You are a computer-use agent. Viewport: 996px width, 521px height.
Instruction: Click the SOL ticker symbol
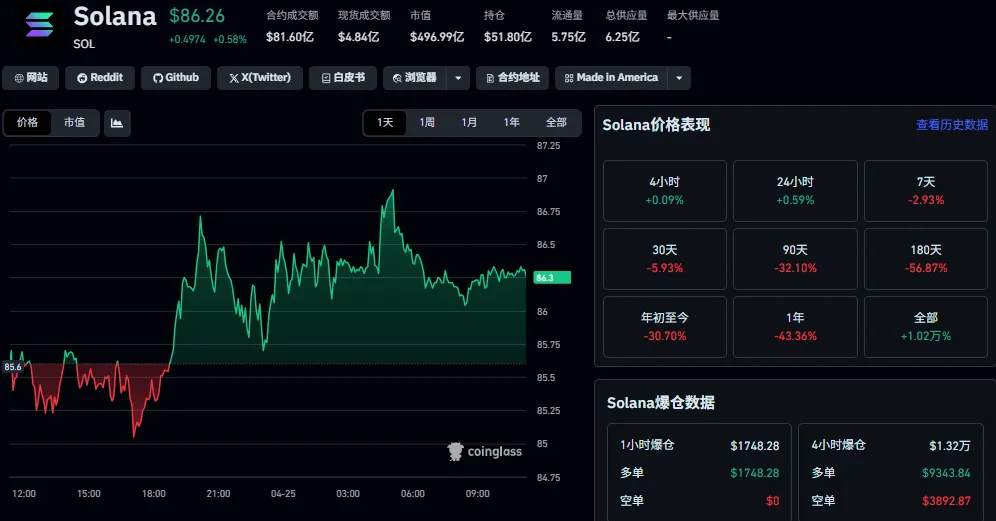(84, 44)
